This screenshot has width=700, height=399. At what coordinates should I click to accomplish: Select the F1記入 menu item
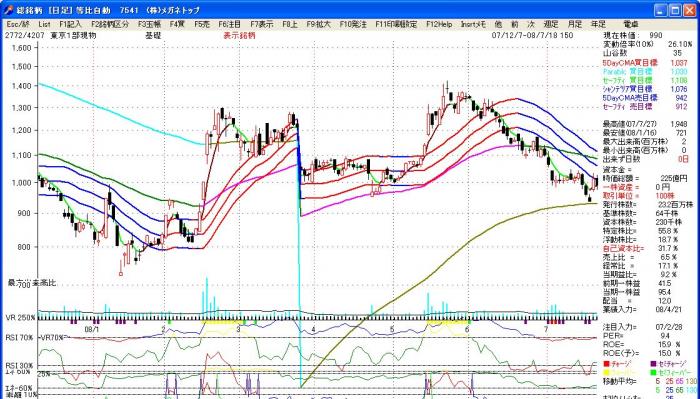pos(71,25)
